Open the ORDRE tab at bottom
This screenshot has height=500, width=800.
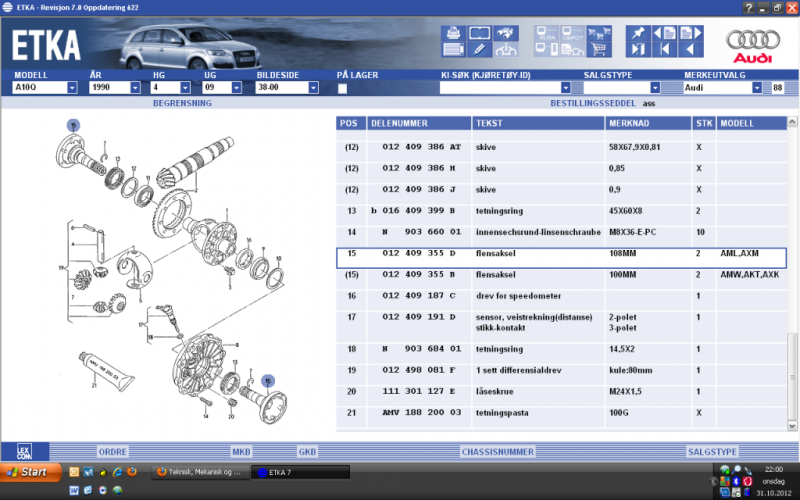click(x=112, y=452)
